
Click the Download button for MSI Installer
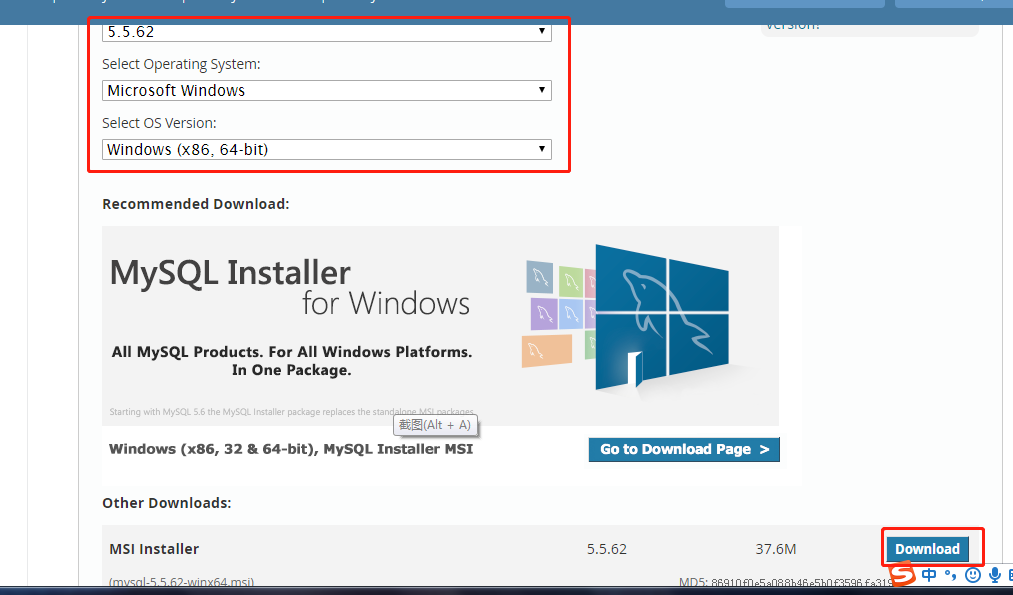[x=927, y=549]
